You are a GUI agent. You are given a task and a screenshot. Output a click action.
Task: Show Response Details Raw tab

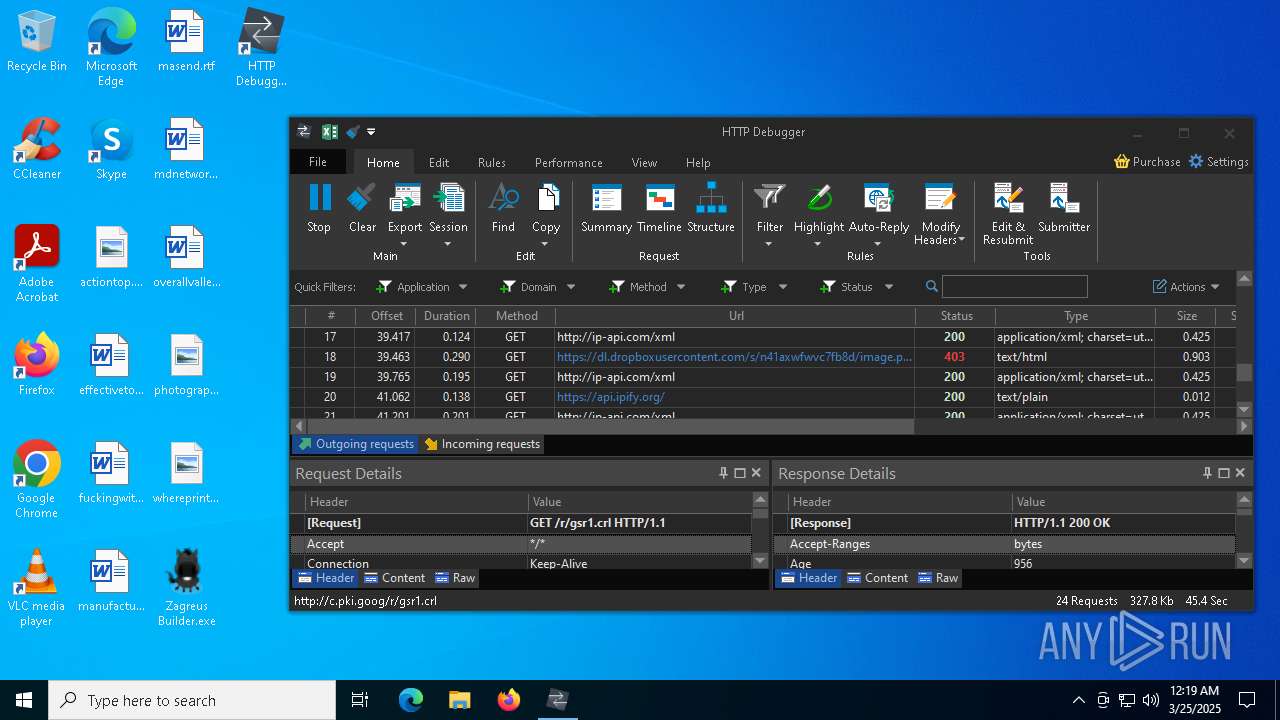938,578
